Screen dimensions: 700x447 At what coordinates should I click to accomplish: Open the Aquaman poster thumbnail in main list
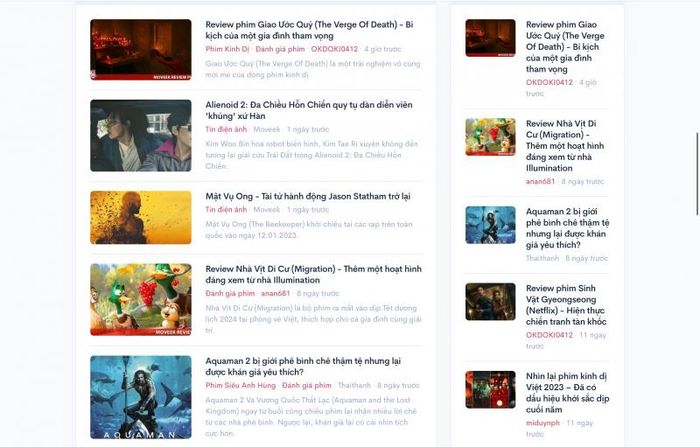coord(141,397)
